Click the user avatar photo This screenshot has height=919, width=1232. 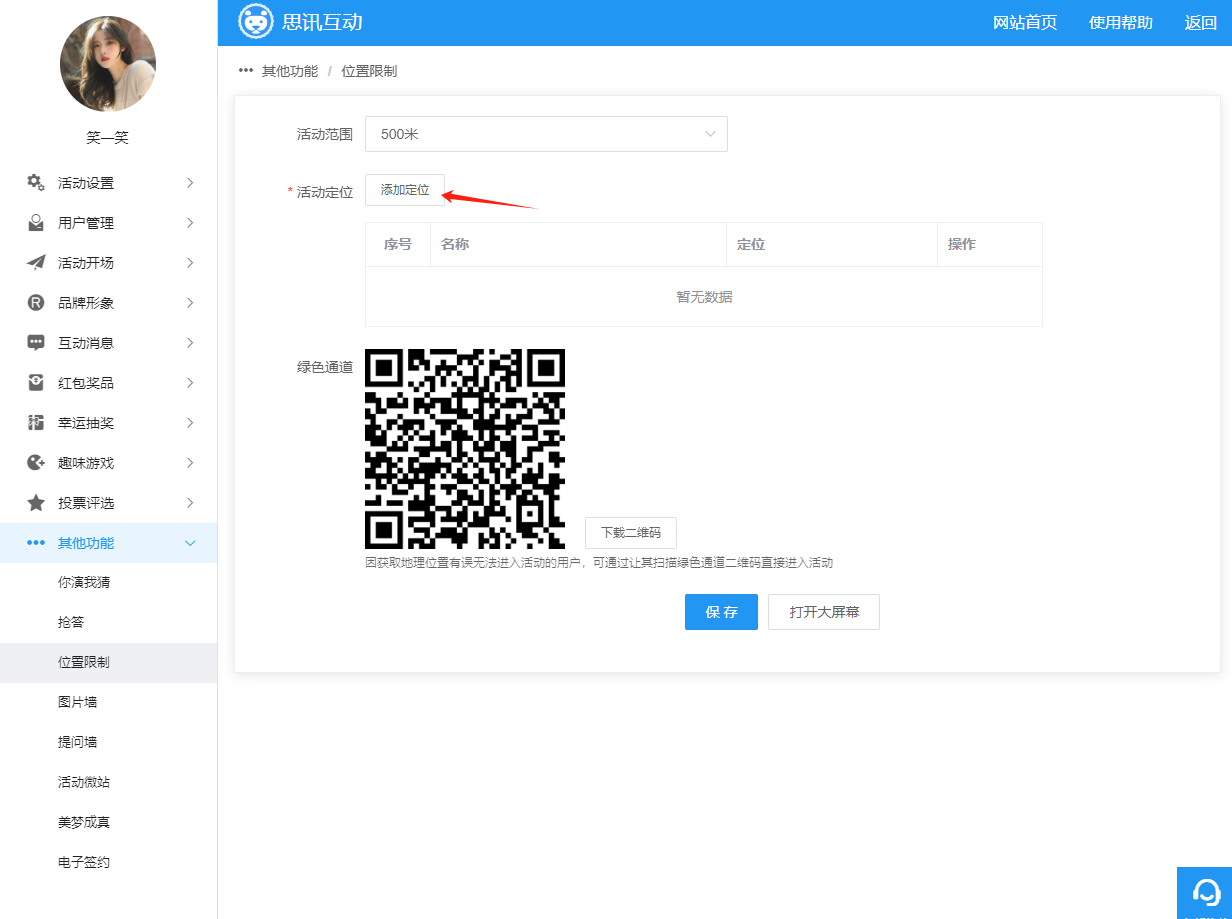coord(108,64)
